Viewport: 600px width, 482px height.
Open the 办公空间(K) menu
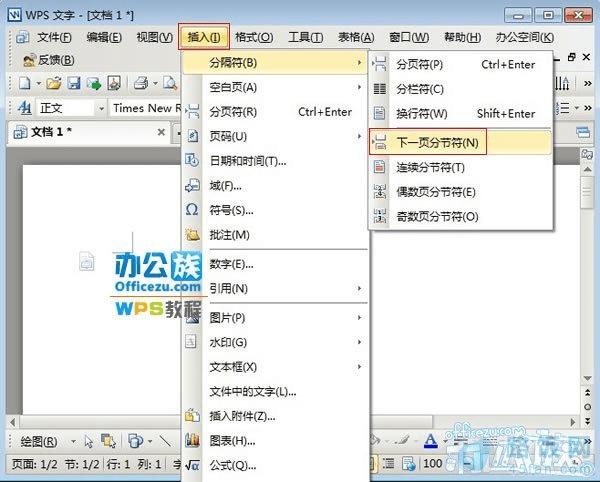tap(525, 37)
